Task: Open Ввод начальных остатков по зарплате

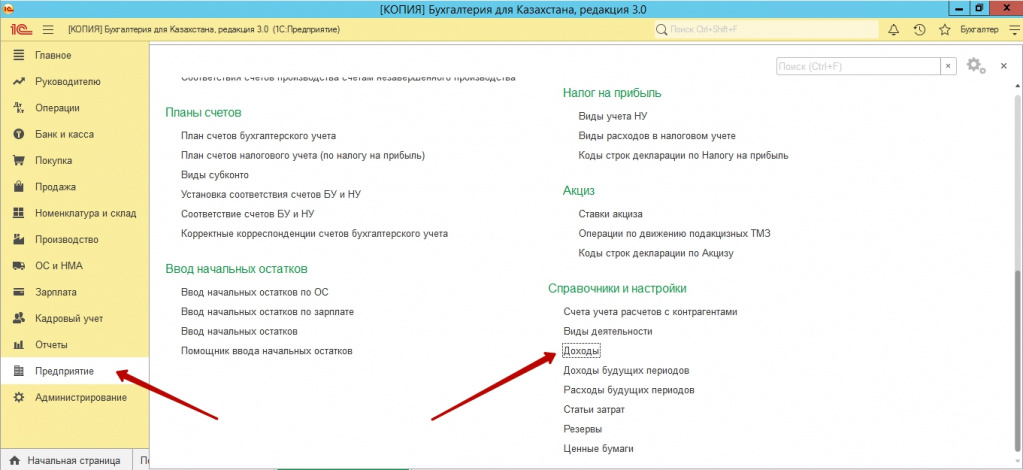Action: 267,312
